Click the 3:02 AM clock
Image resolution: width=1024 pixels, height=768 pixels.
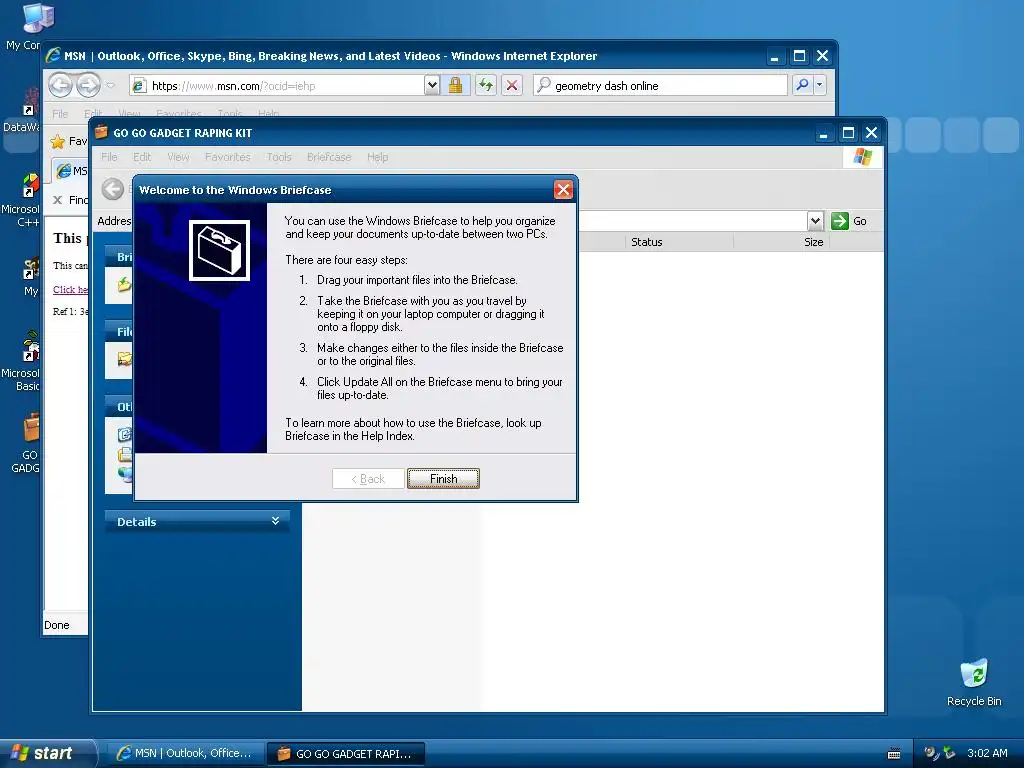[987, 753]
